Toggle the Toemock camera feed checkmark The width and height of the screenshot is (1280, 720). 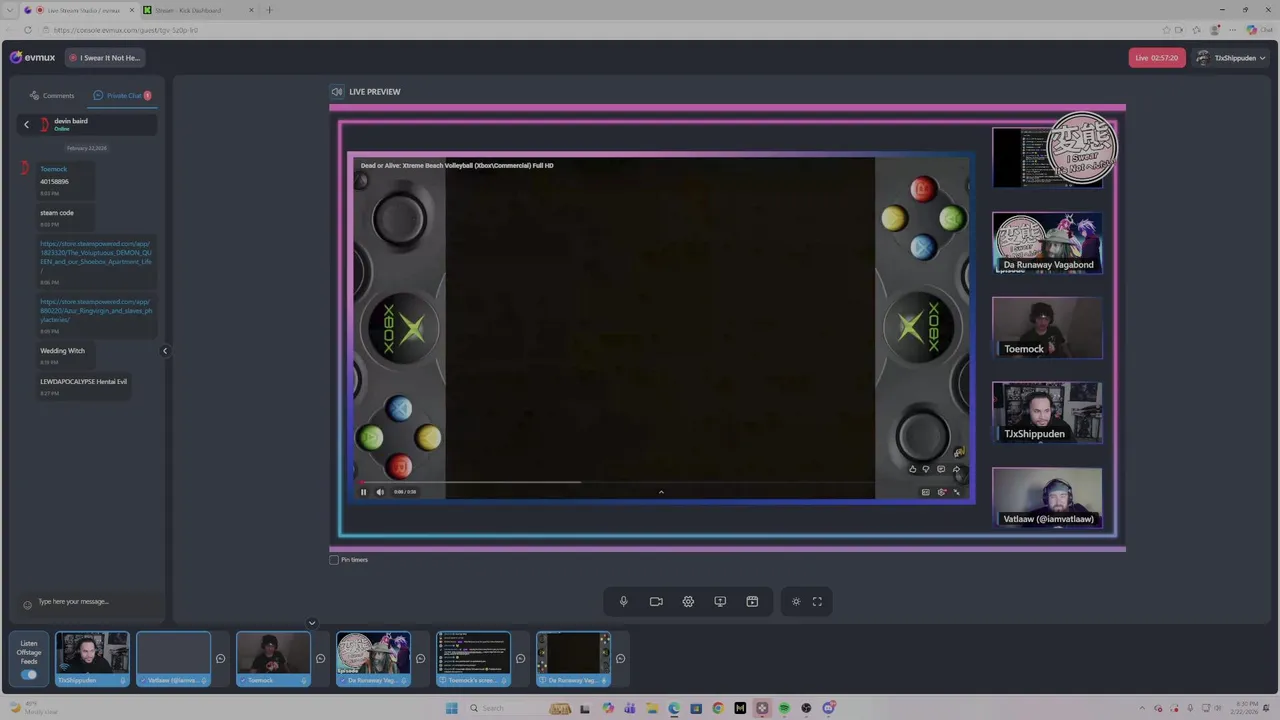(x=243, y=680)
